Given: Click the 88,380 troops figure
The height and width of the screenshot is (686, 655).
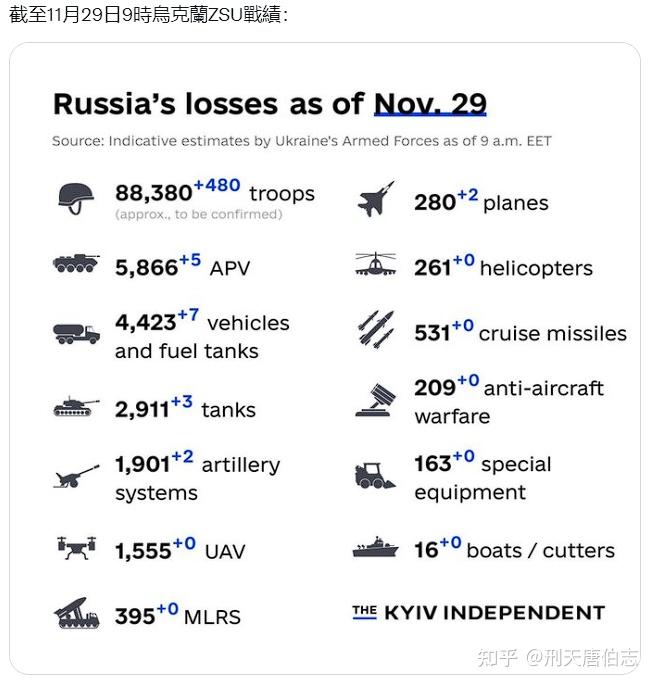Looking at the screenshot, I should [153, 193].
